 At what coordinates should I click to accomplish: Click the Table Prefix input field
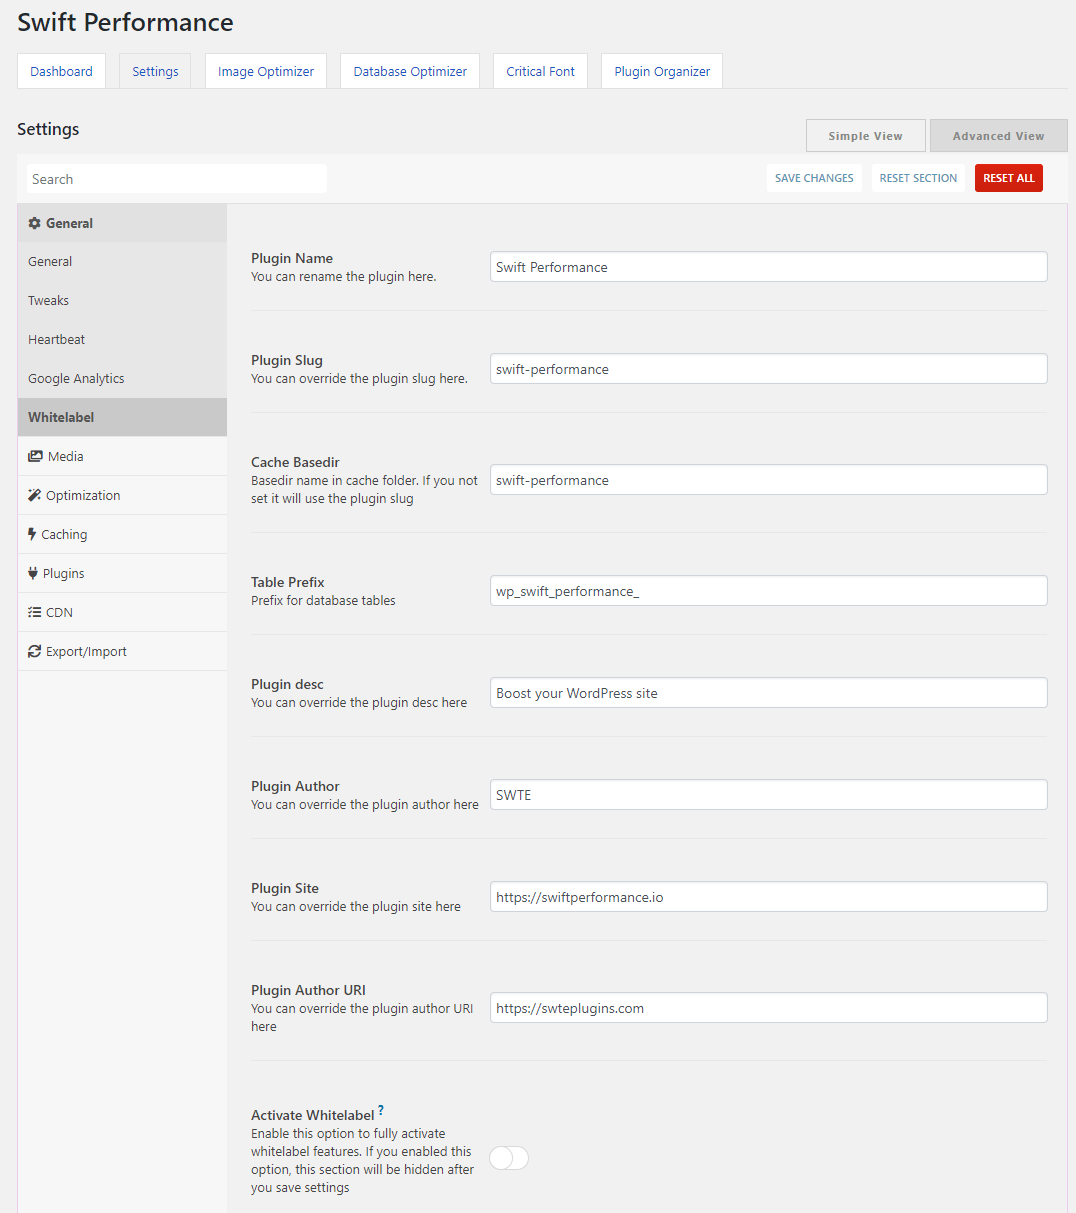[769, 591]
